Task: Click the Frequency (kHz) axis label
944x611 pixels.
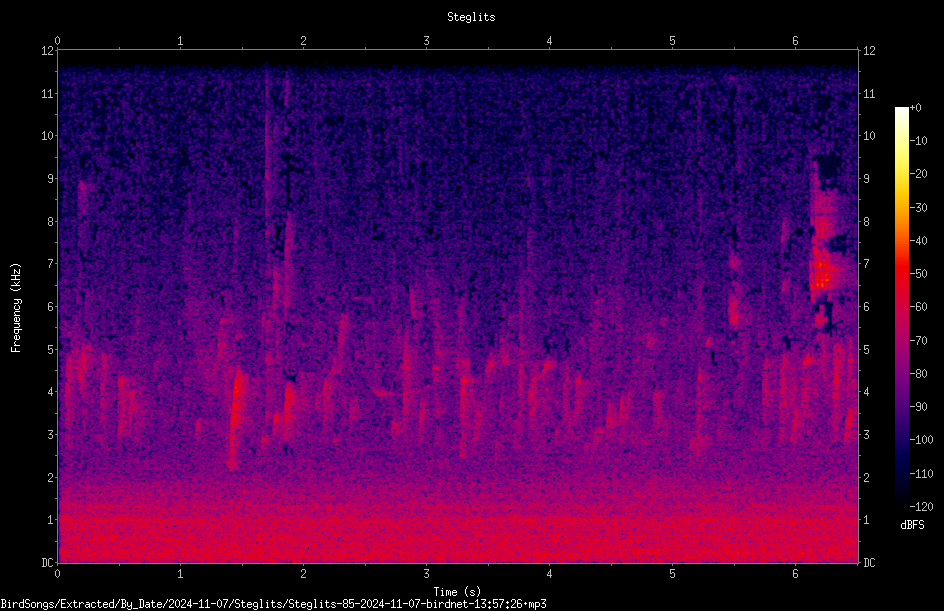Action: [16, 308]
